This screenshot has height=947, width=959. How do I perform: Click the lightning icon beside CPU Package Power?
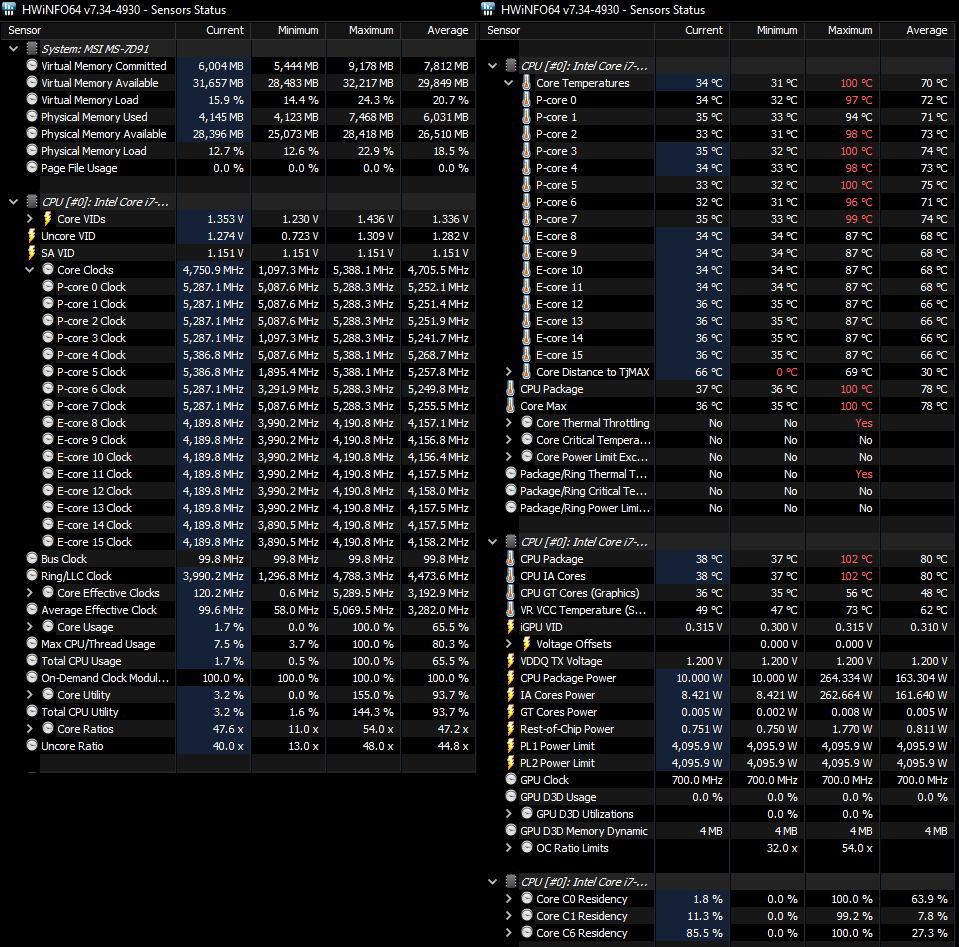(511, 678)
